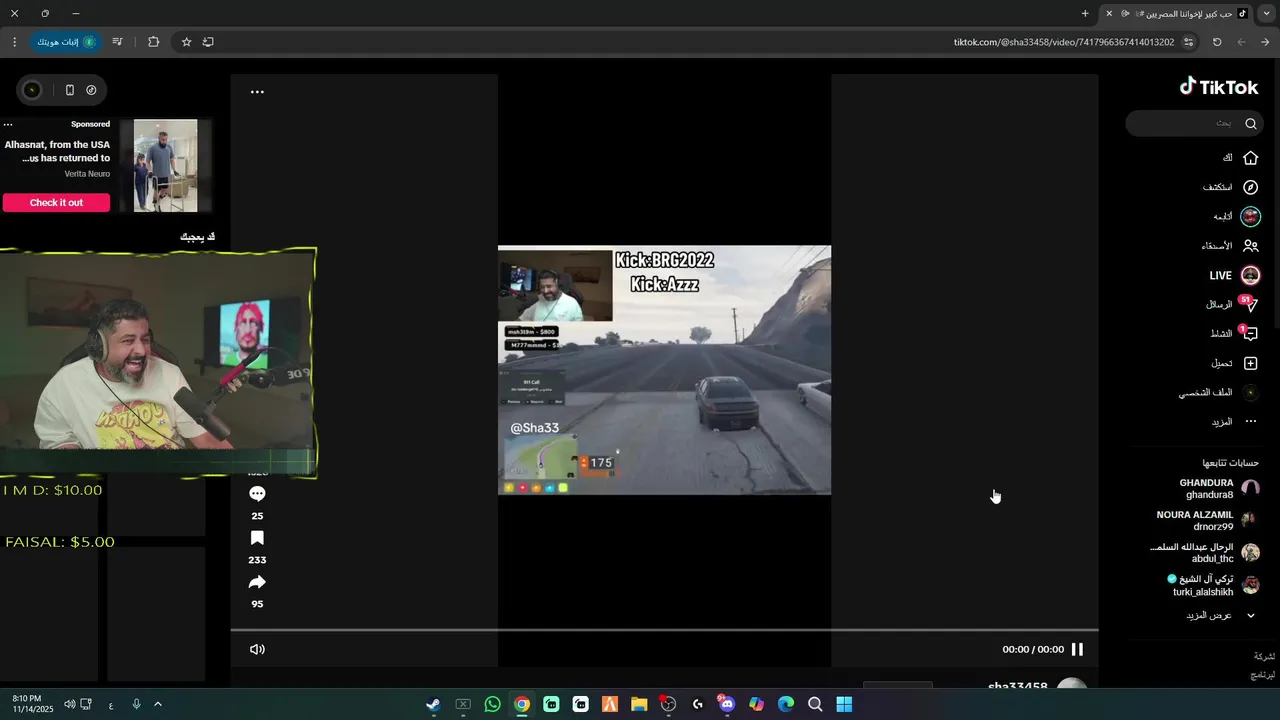The width and height of the screenshot is (1280, 720).
Task: Open File Explorer from the taskbar
Action: click(639, 704)
